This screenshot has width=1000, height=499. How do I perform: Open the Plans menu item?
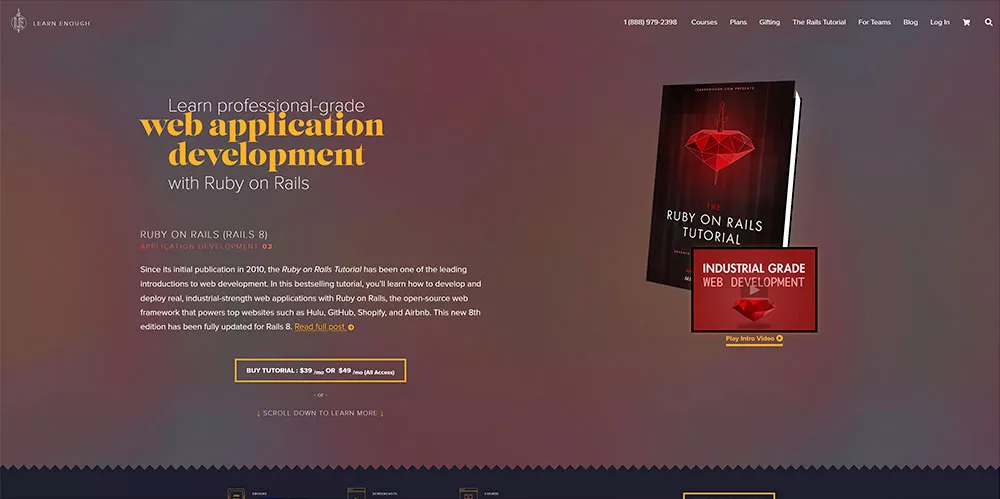(738, 22)
